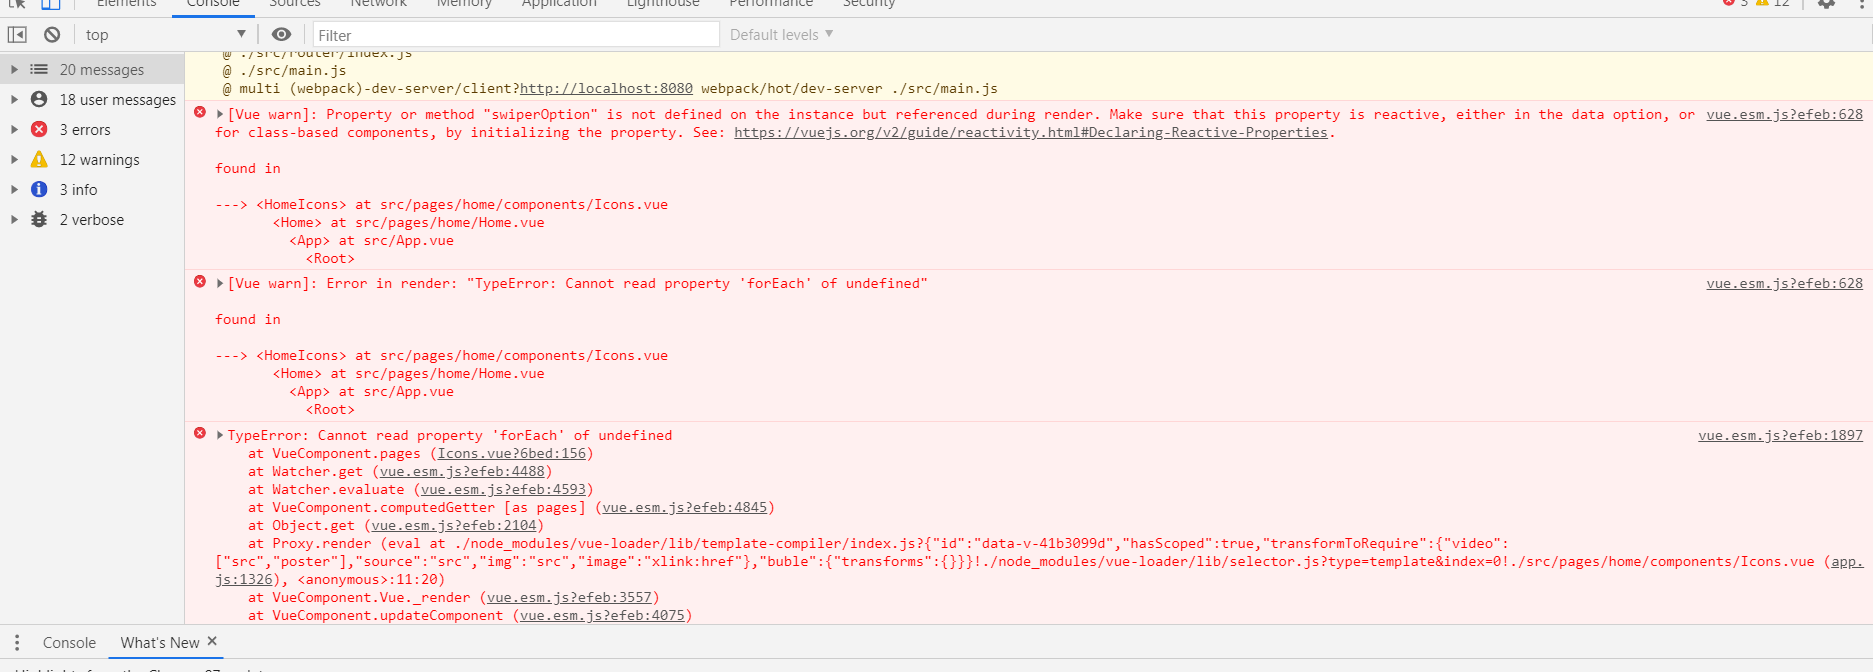
Task: Open the http://localhost:8080 link
Action: (606, 89)
